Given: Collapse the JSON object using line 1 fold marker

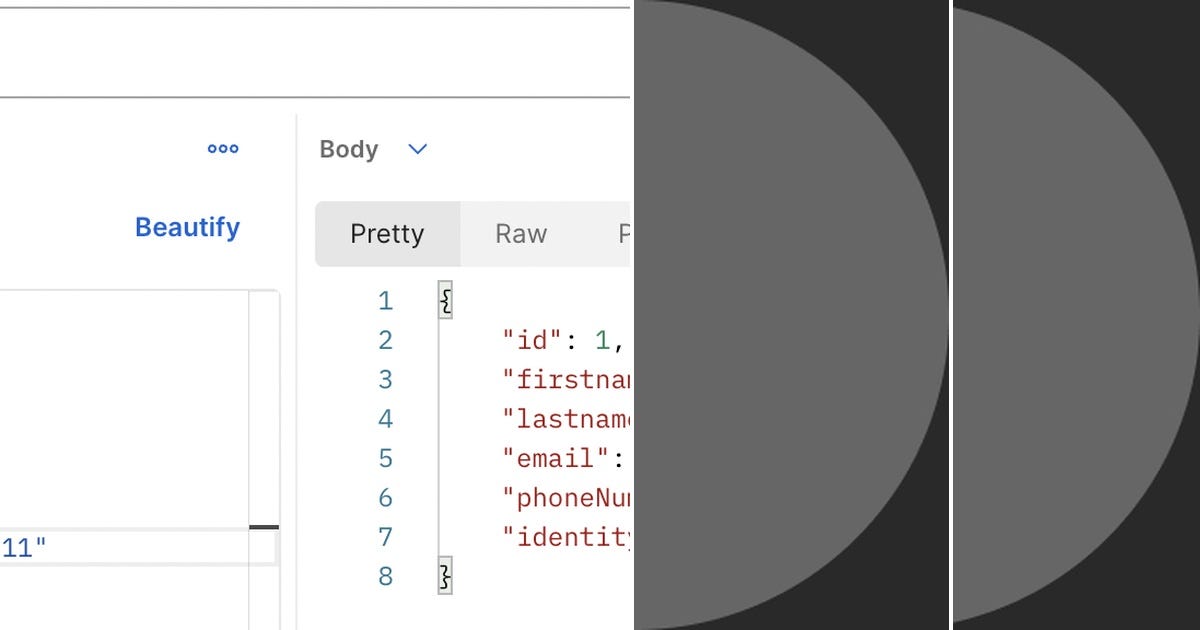Looking at the screenshot, I should point(444,299).
